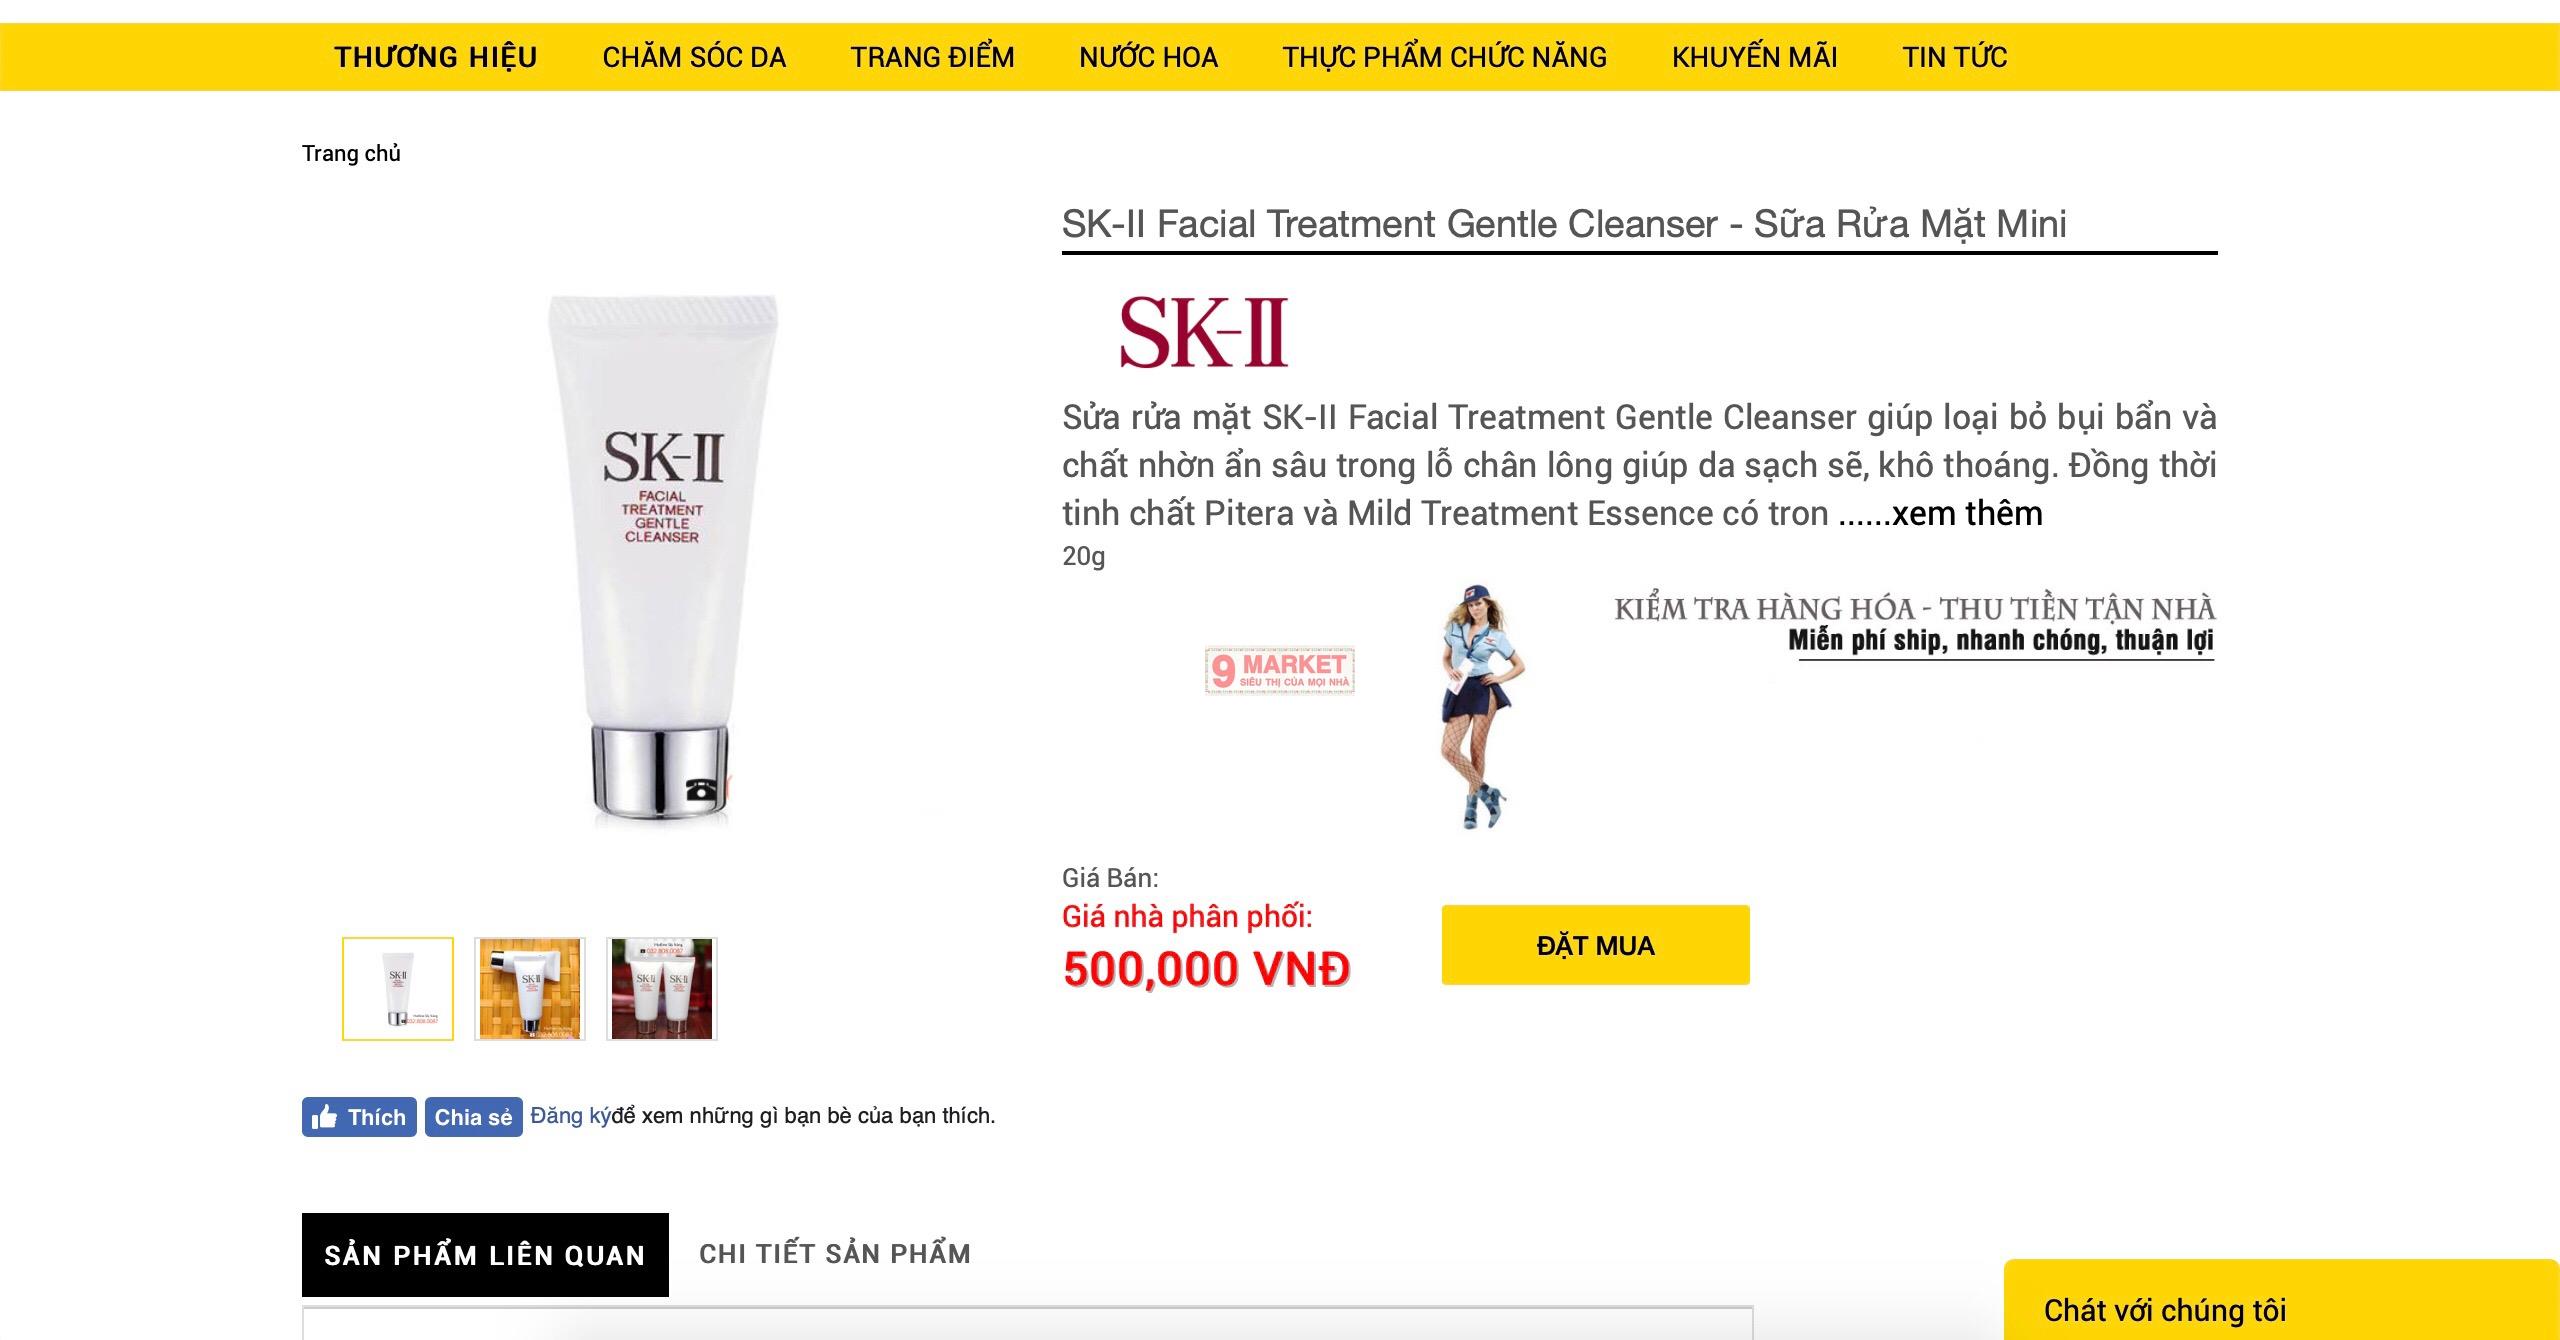The height and width of the screenshot is (1340, 2560).
Task: Click the main SK-II cleanser product image
Action: [x=662, y=560]
